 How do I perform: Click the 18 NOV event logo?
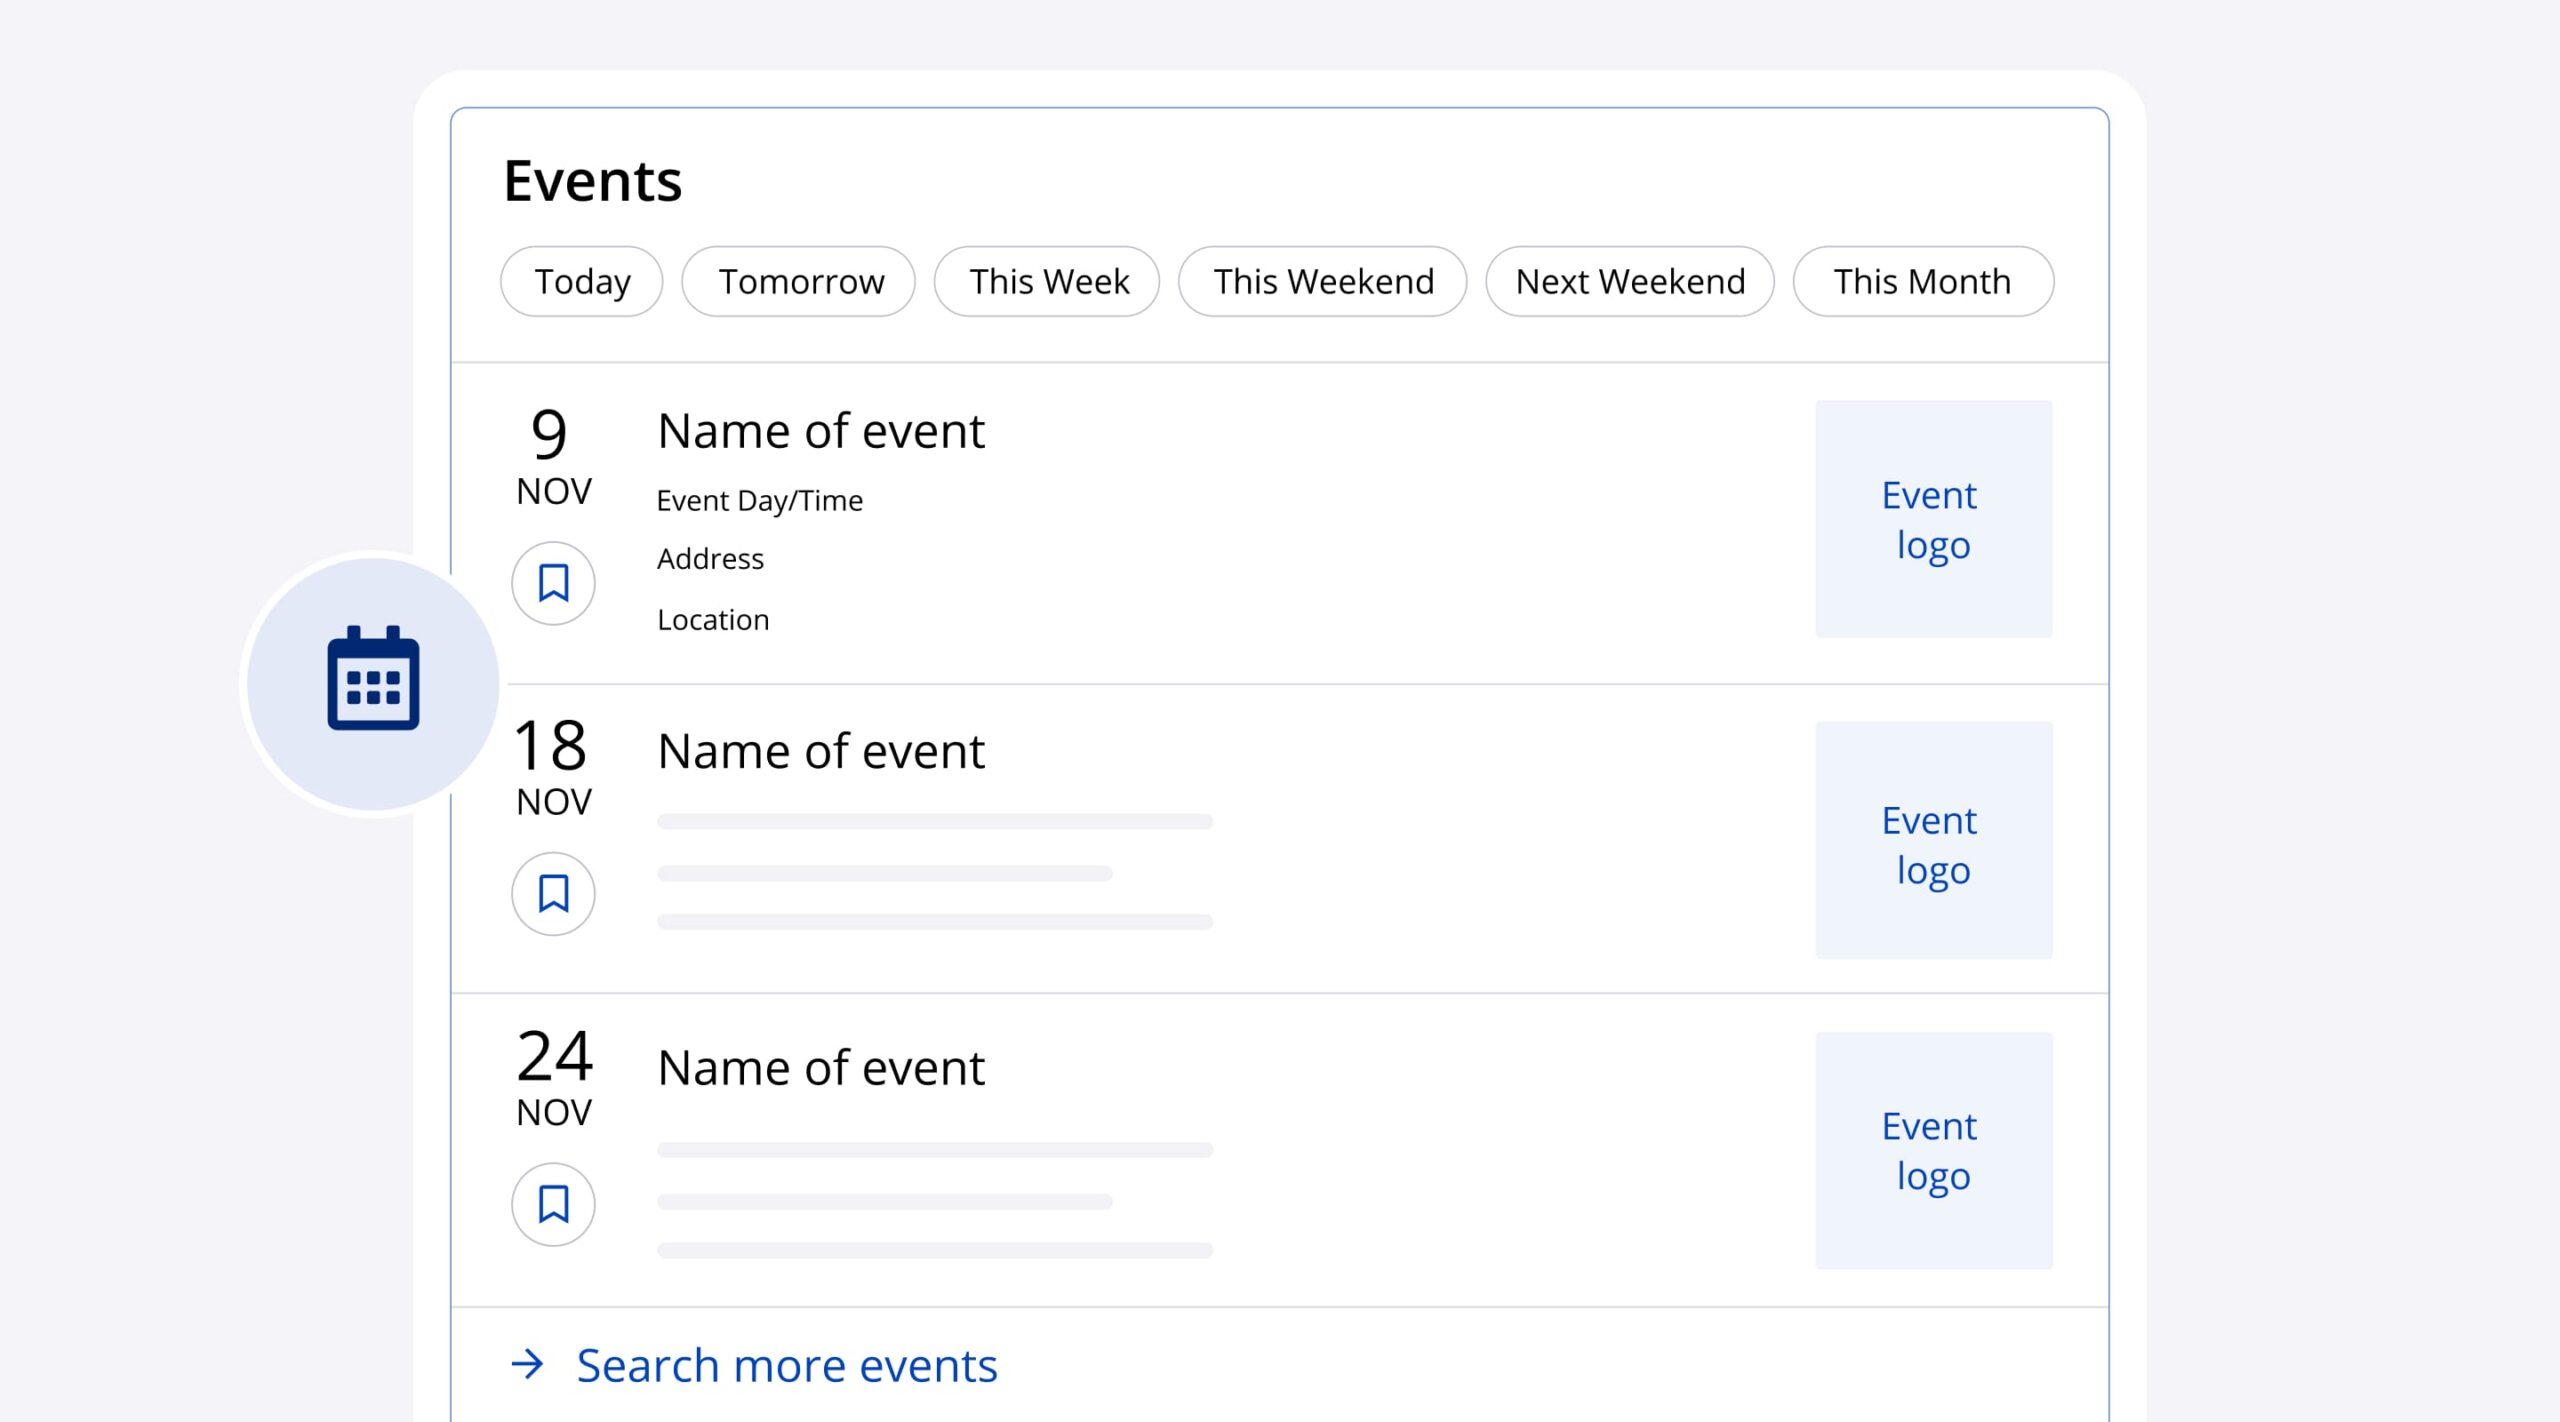point(1933,840)
